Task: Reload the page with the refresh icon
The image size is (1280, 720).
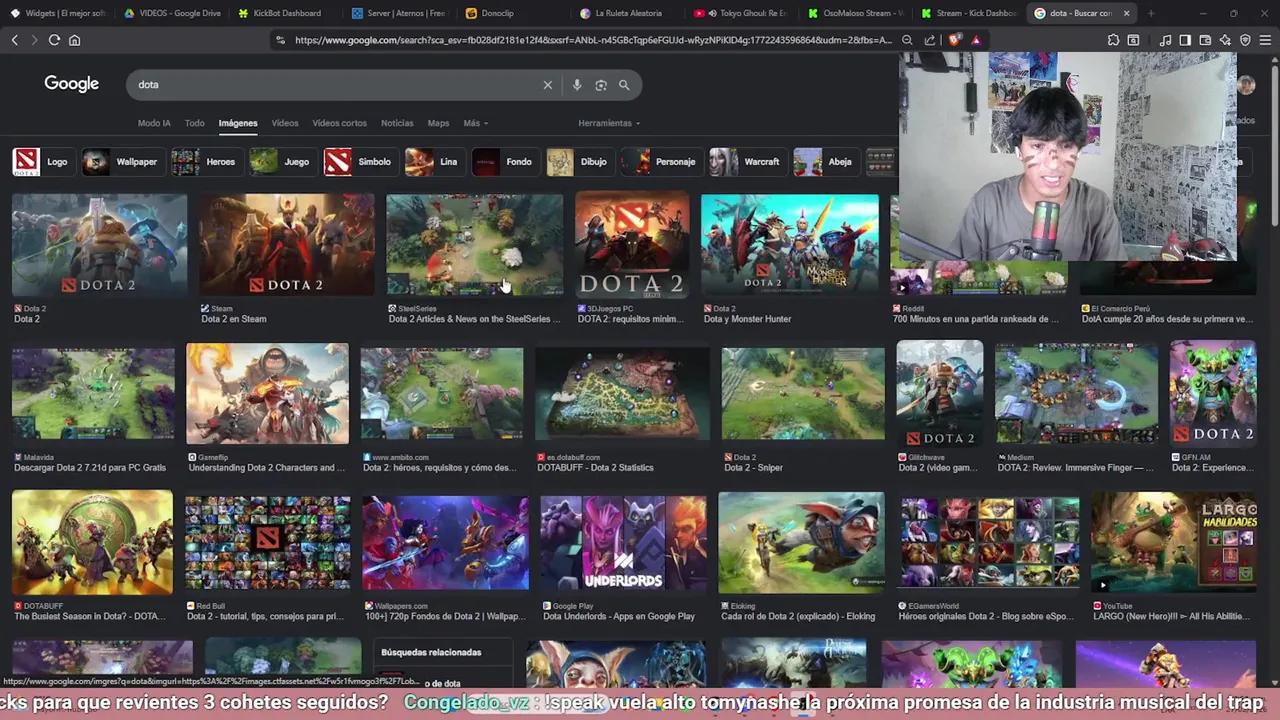Action: coord(54,40)
